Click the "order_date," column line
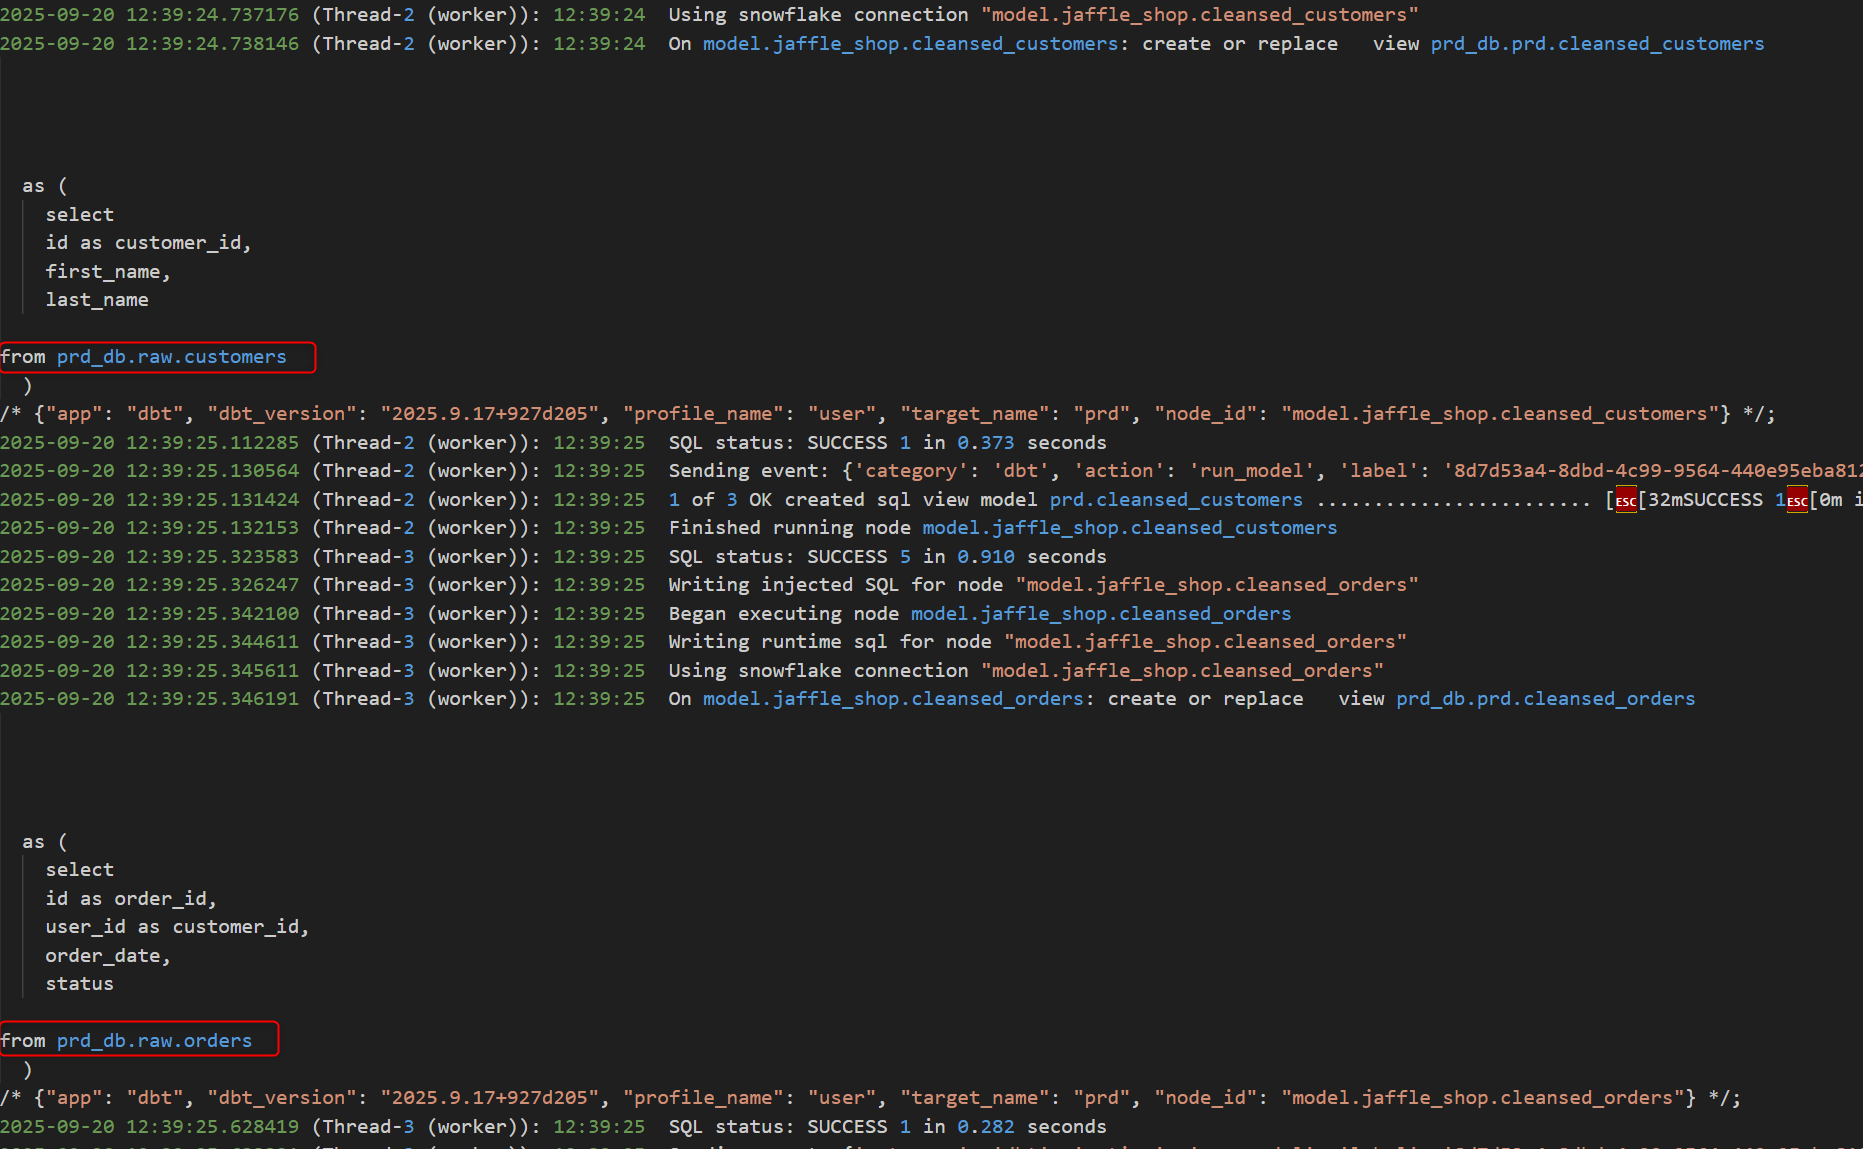The height and width of the screenshot is (1149, 1863). click(108, 956)
